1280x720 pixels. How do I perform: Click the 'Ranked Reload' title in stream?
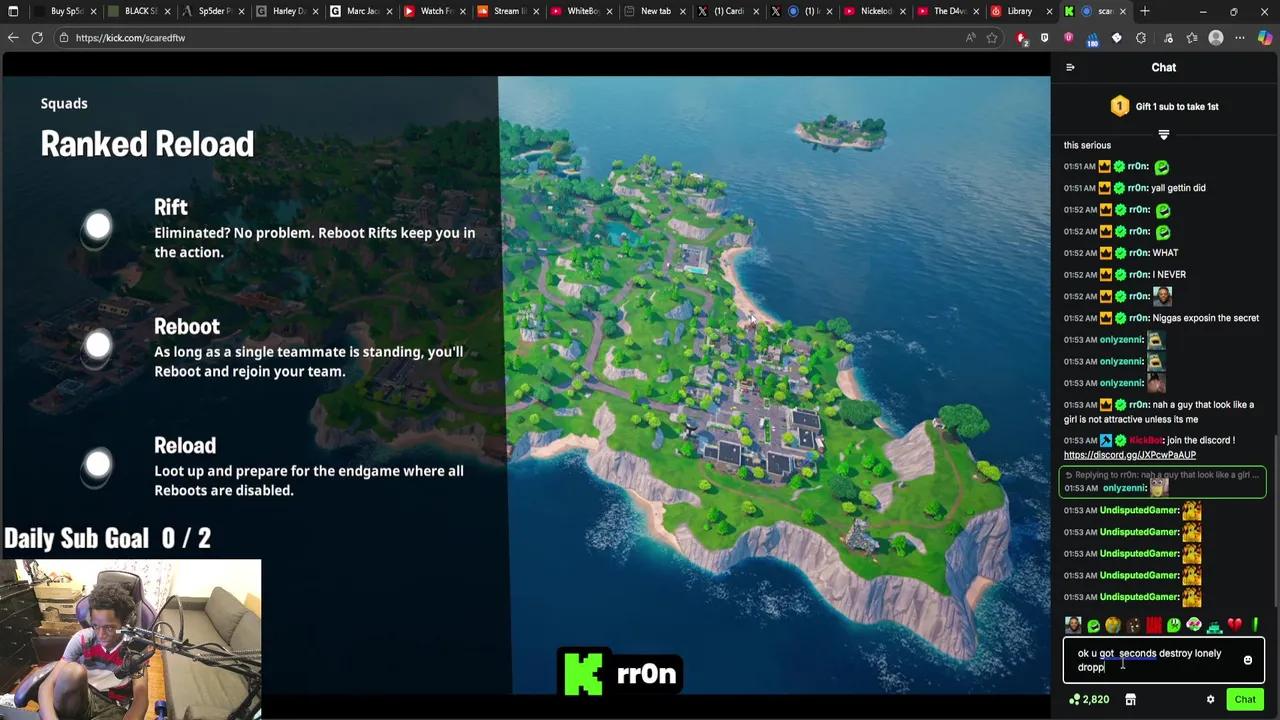(147, 144)
